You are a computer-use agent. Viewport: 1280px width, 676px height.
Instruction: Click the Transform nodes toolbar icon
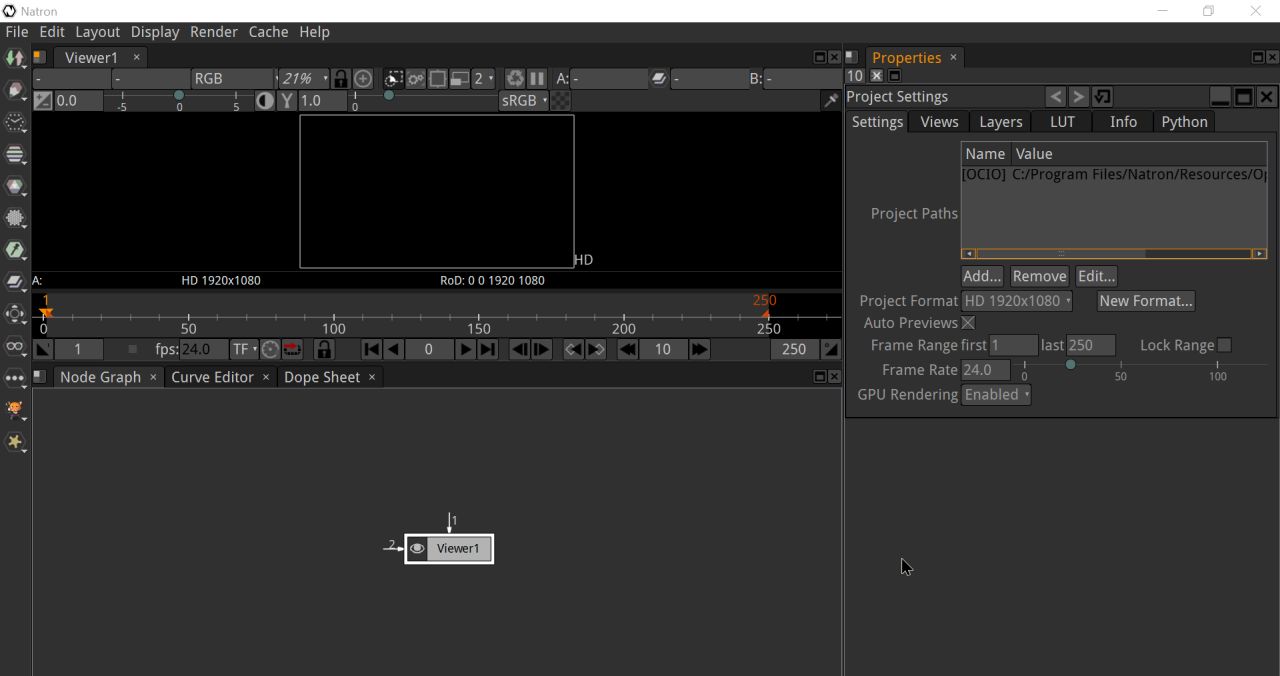15,314
